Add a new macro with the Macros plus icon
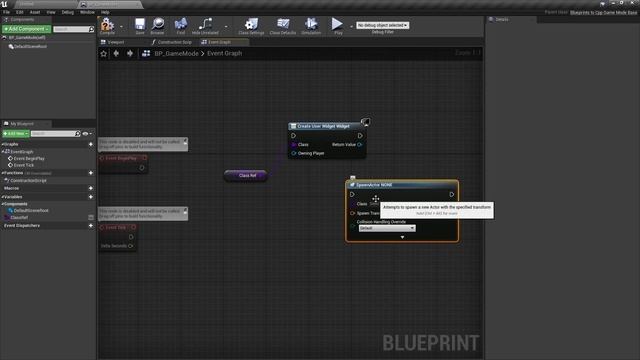This screenshot has width=640, height=360. coord(91,188)
